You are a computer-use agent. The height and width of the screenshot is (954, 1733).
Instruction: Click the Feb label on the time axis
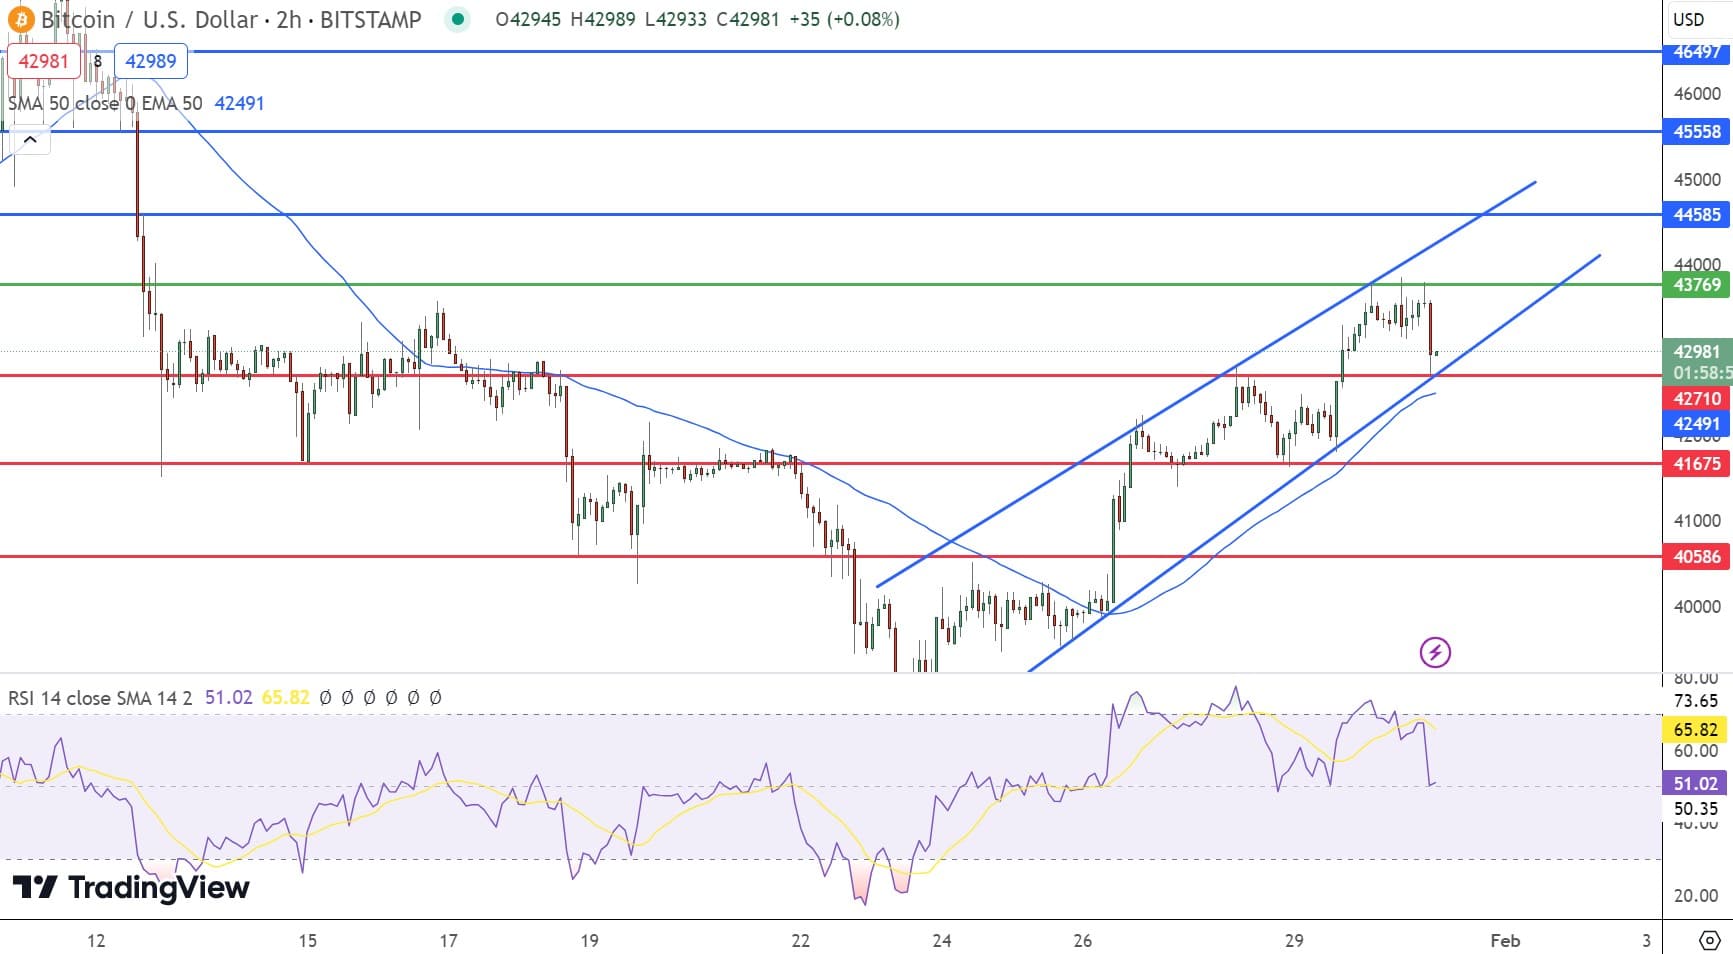1504,940
